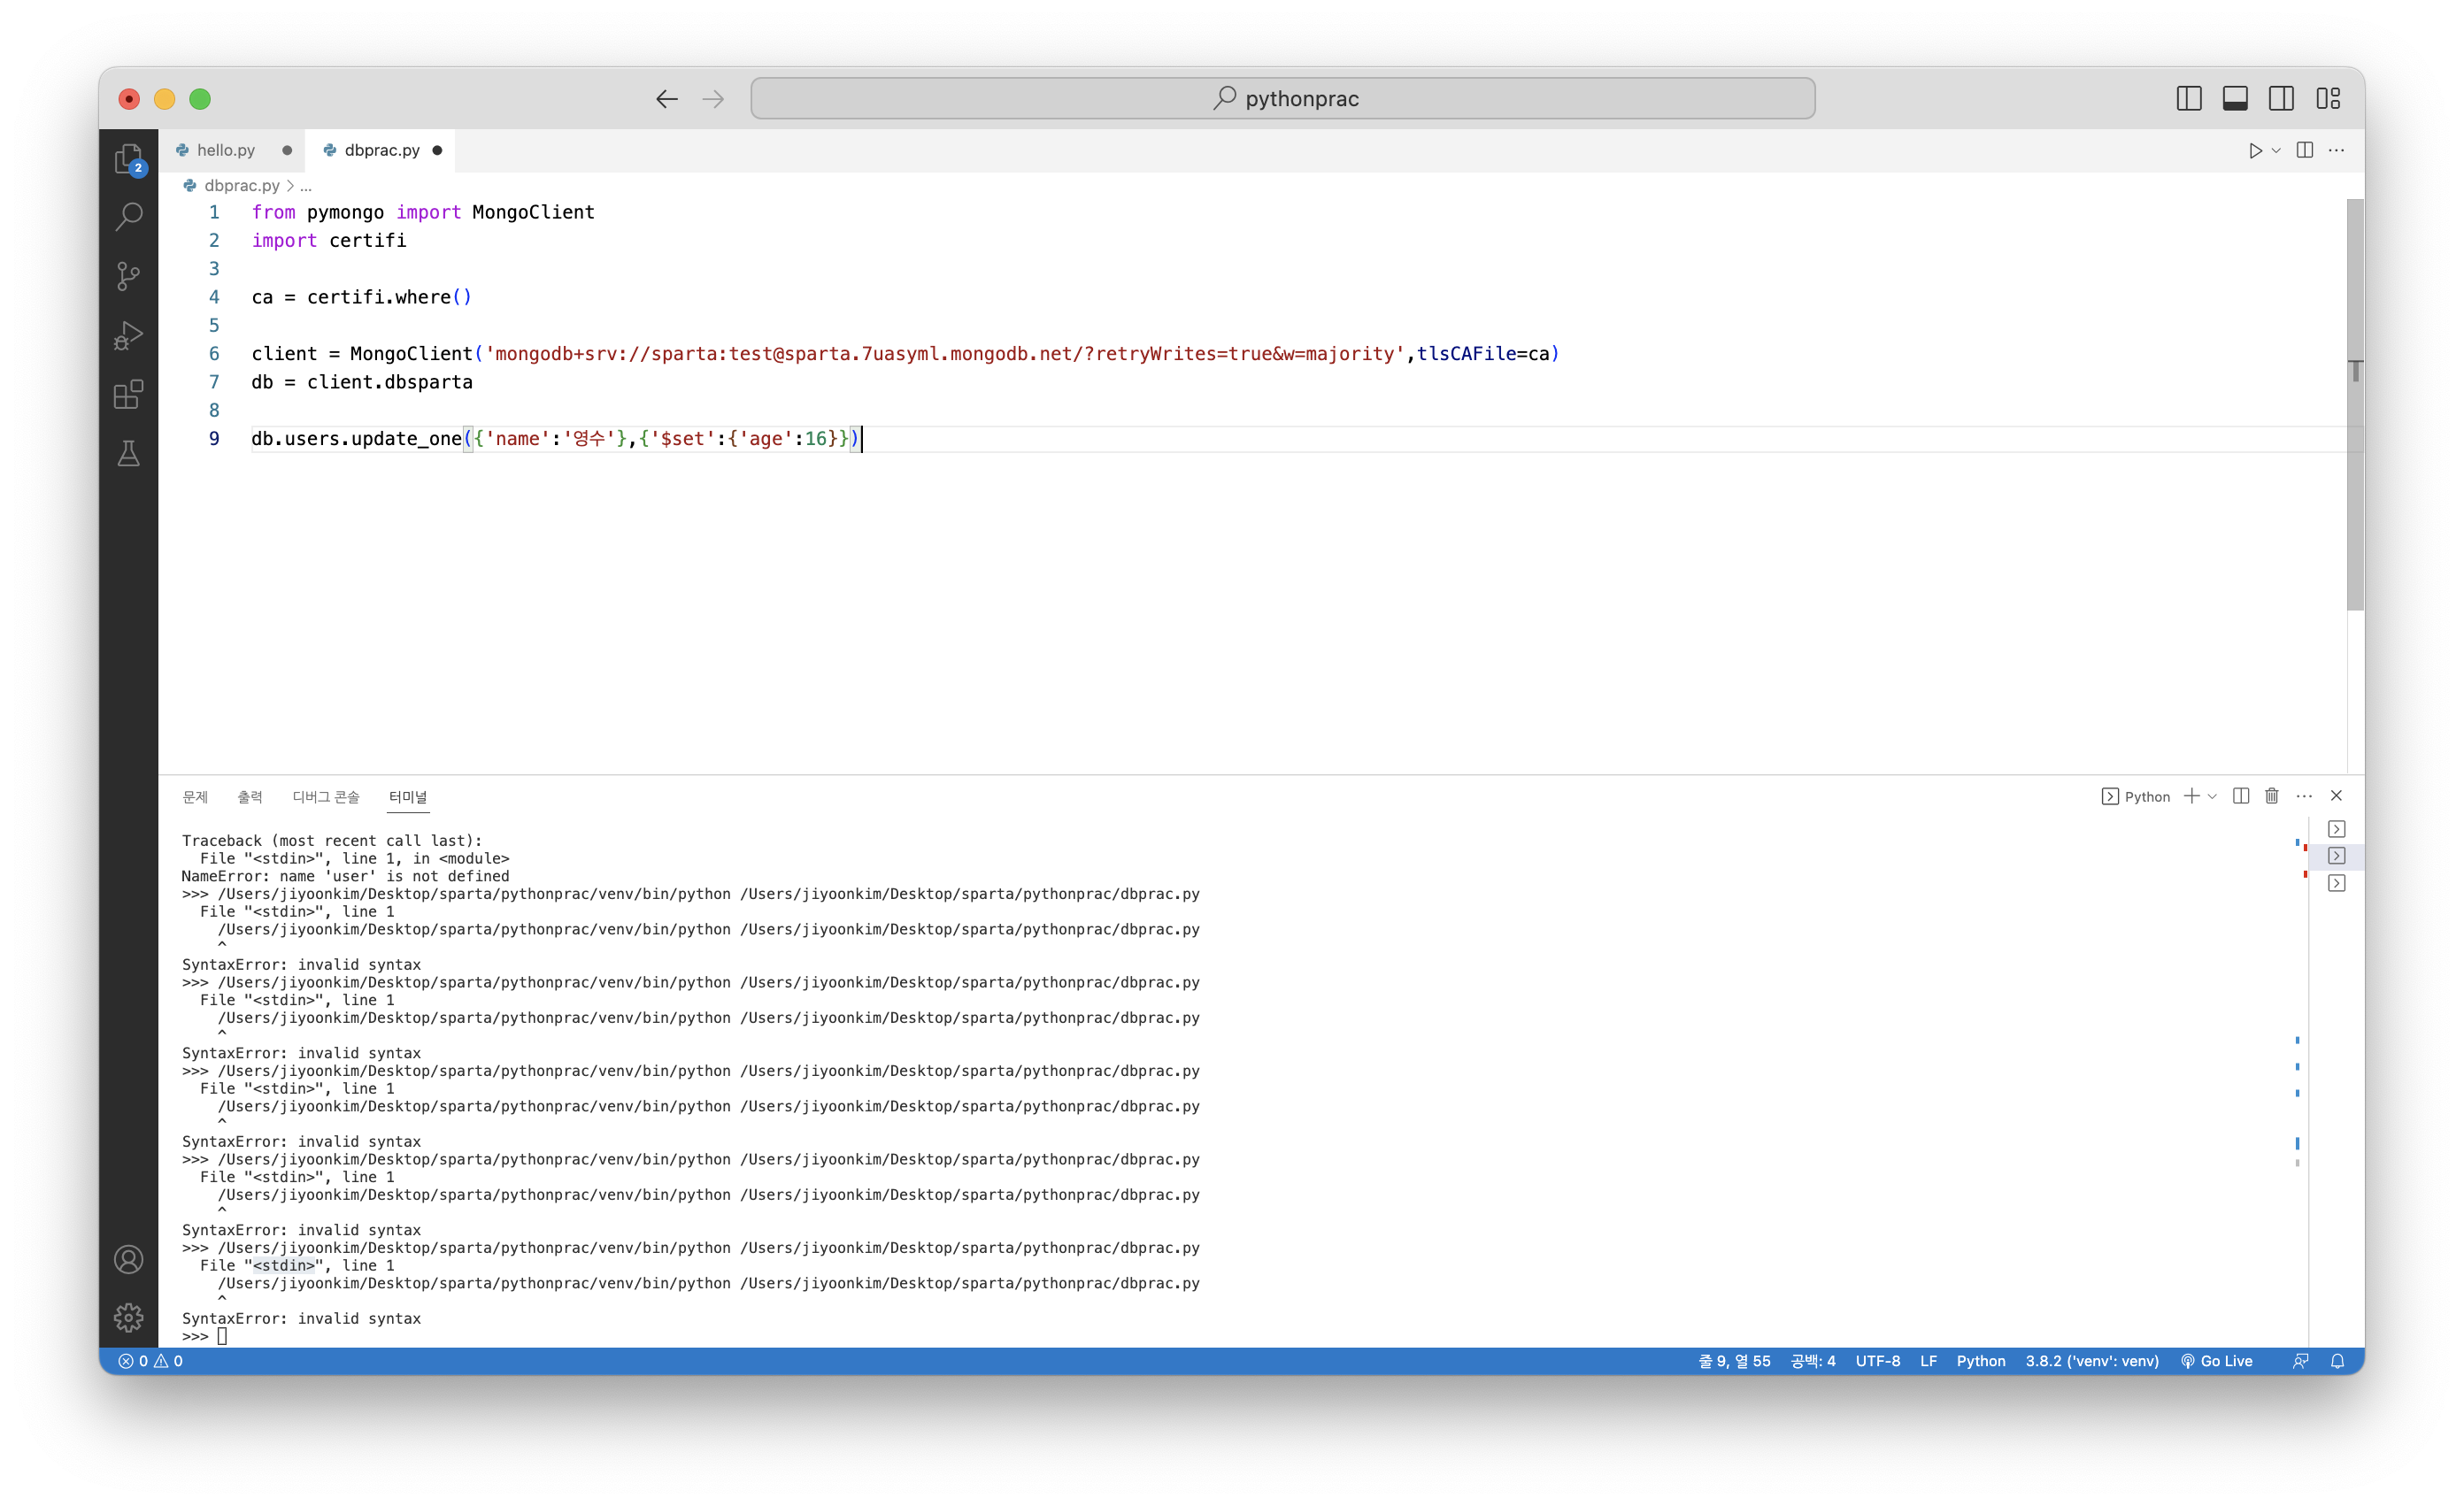The width and height of the screenshot is (2464, 1506).
Task: Close the terminal panel with X
Action: click(2336, 796)
